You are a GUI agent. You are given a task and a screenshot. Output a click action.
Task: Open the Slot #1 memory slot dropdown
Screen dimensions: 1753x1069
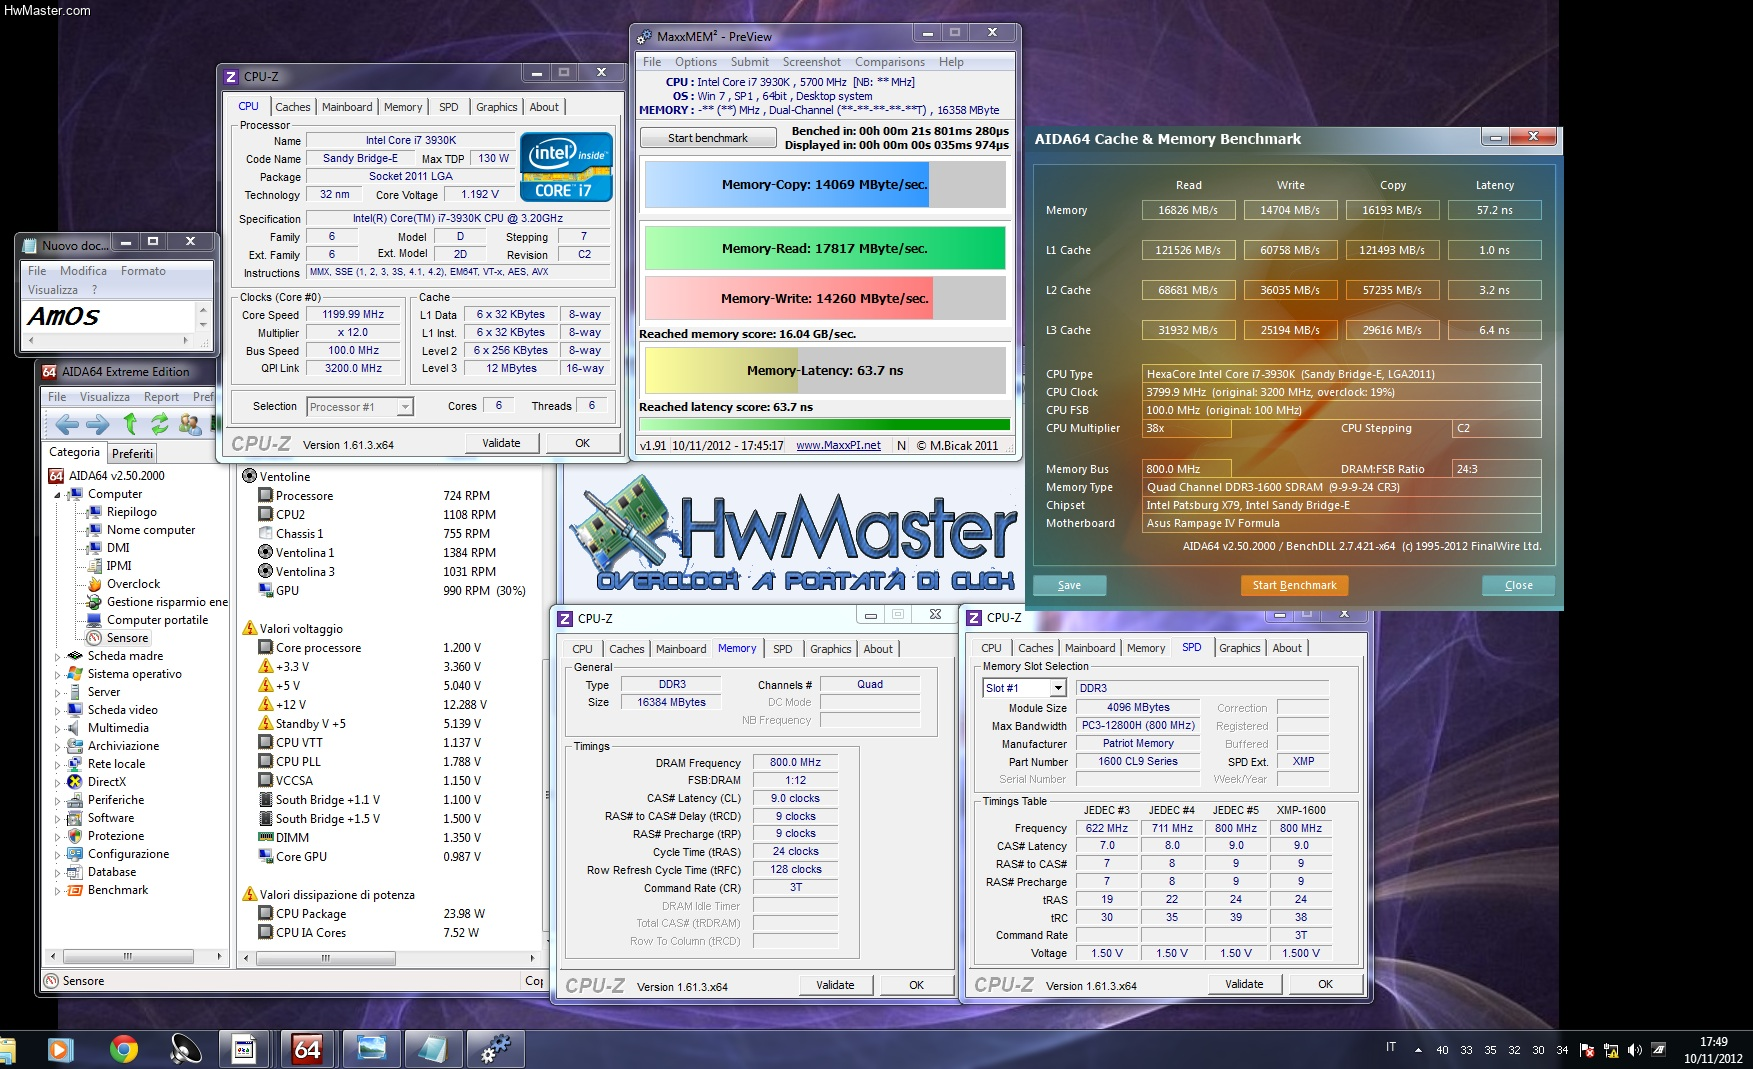[1058, 688]
